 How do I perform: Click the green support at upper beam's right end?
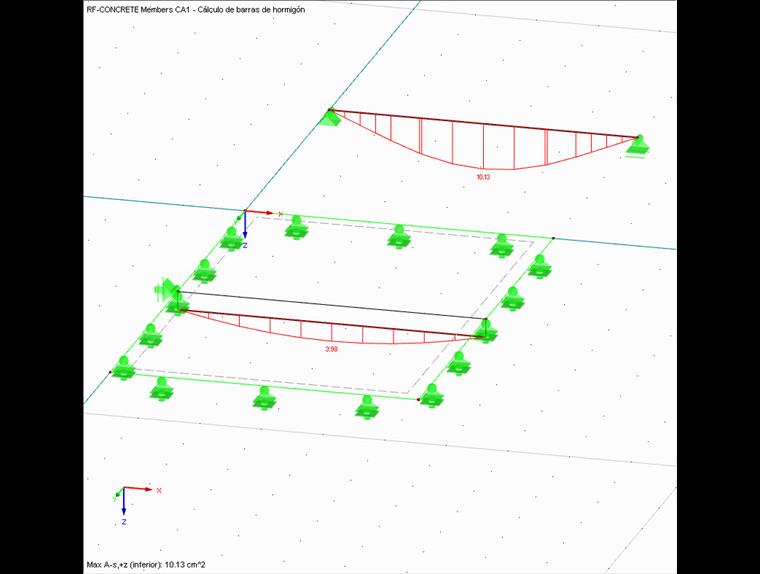(x=637, y=147)
